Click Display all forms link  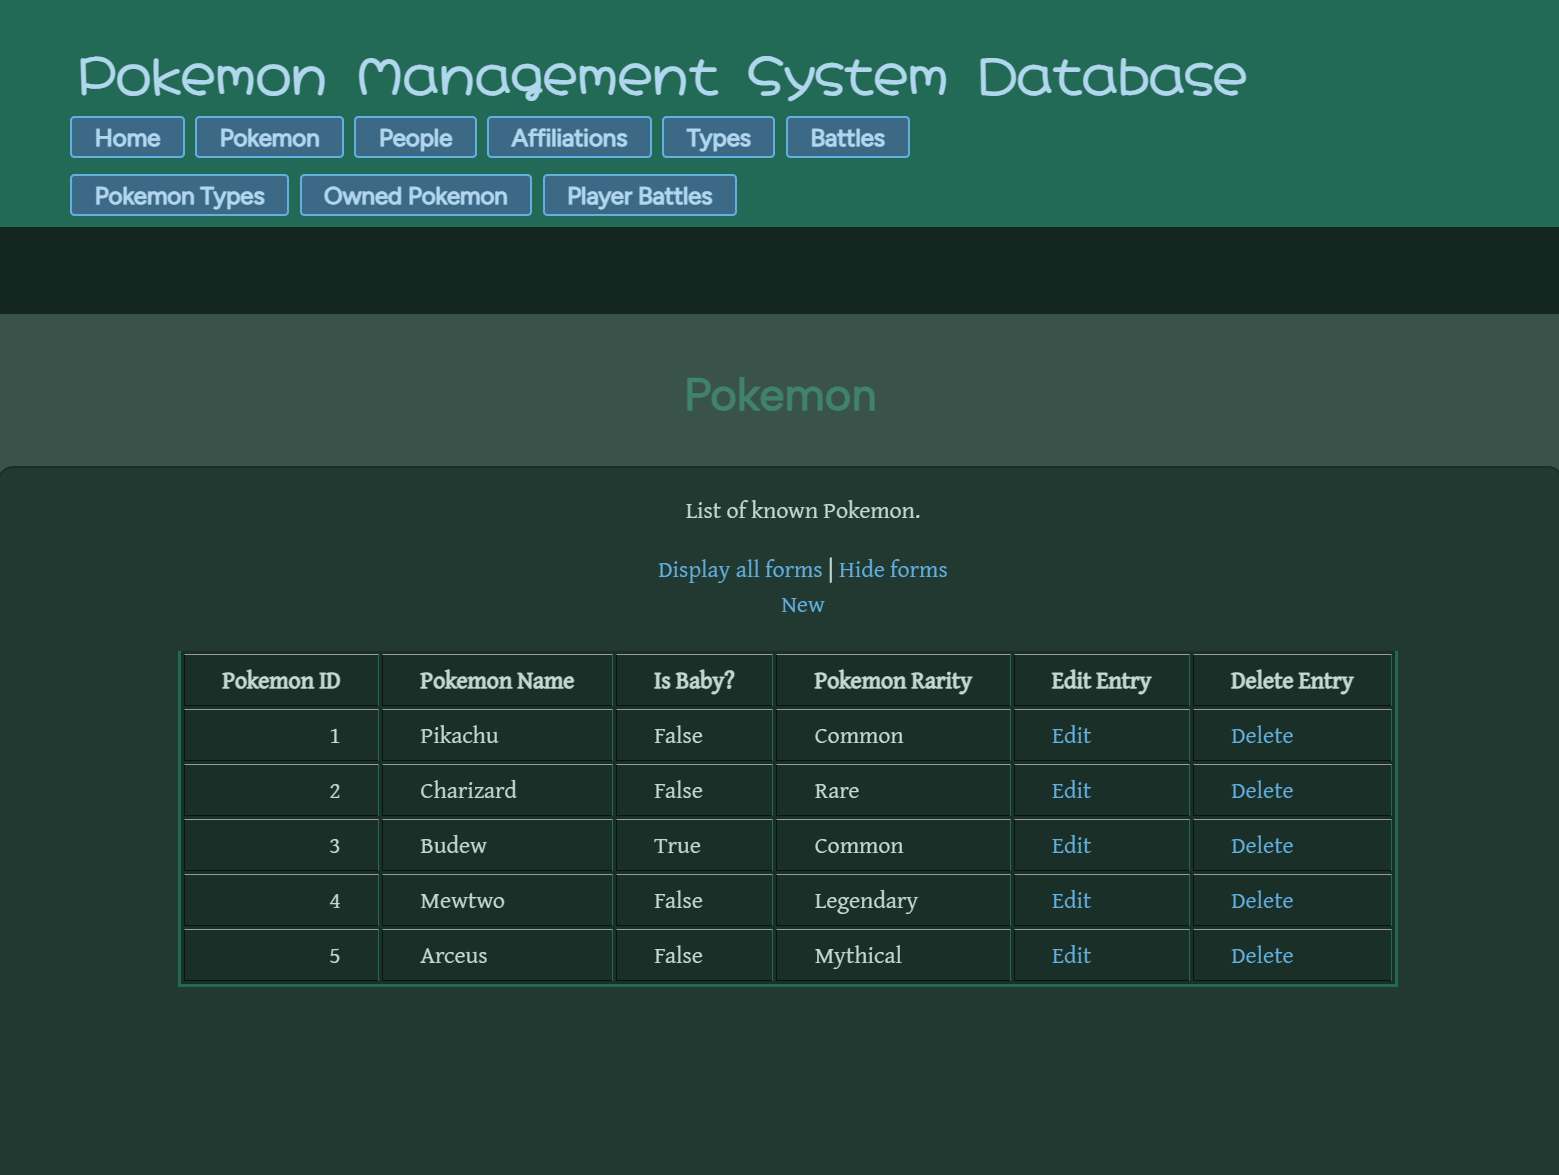click(740, 570)
